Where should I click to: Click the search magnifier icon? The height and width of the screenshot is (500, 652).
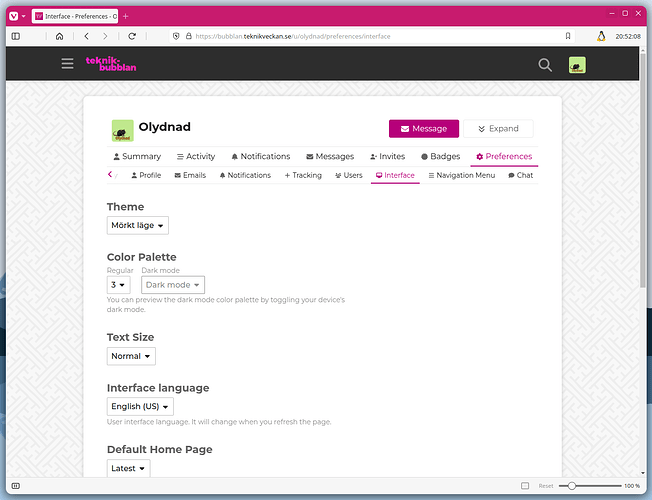(545, 65)
